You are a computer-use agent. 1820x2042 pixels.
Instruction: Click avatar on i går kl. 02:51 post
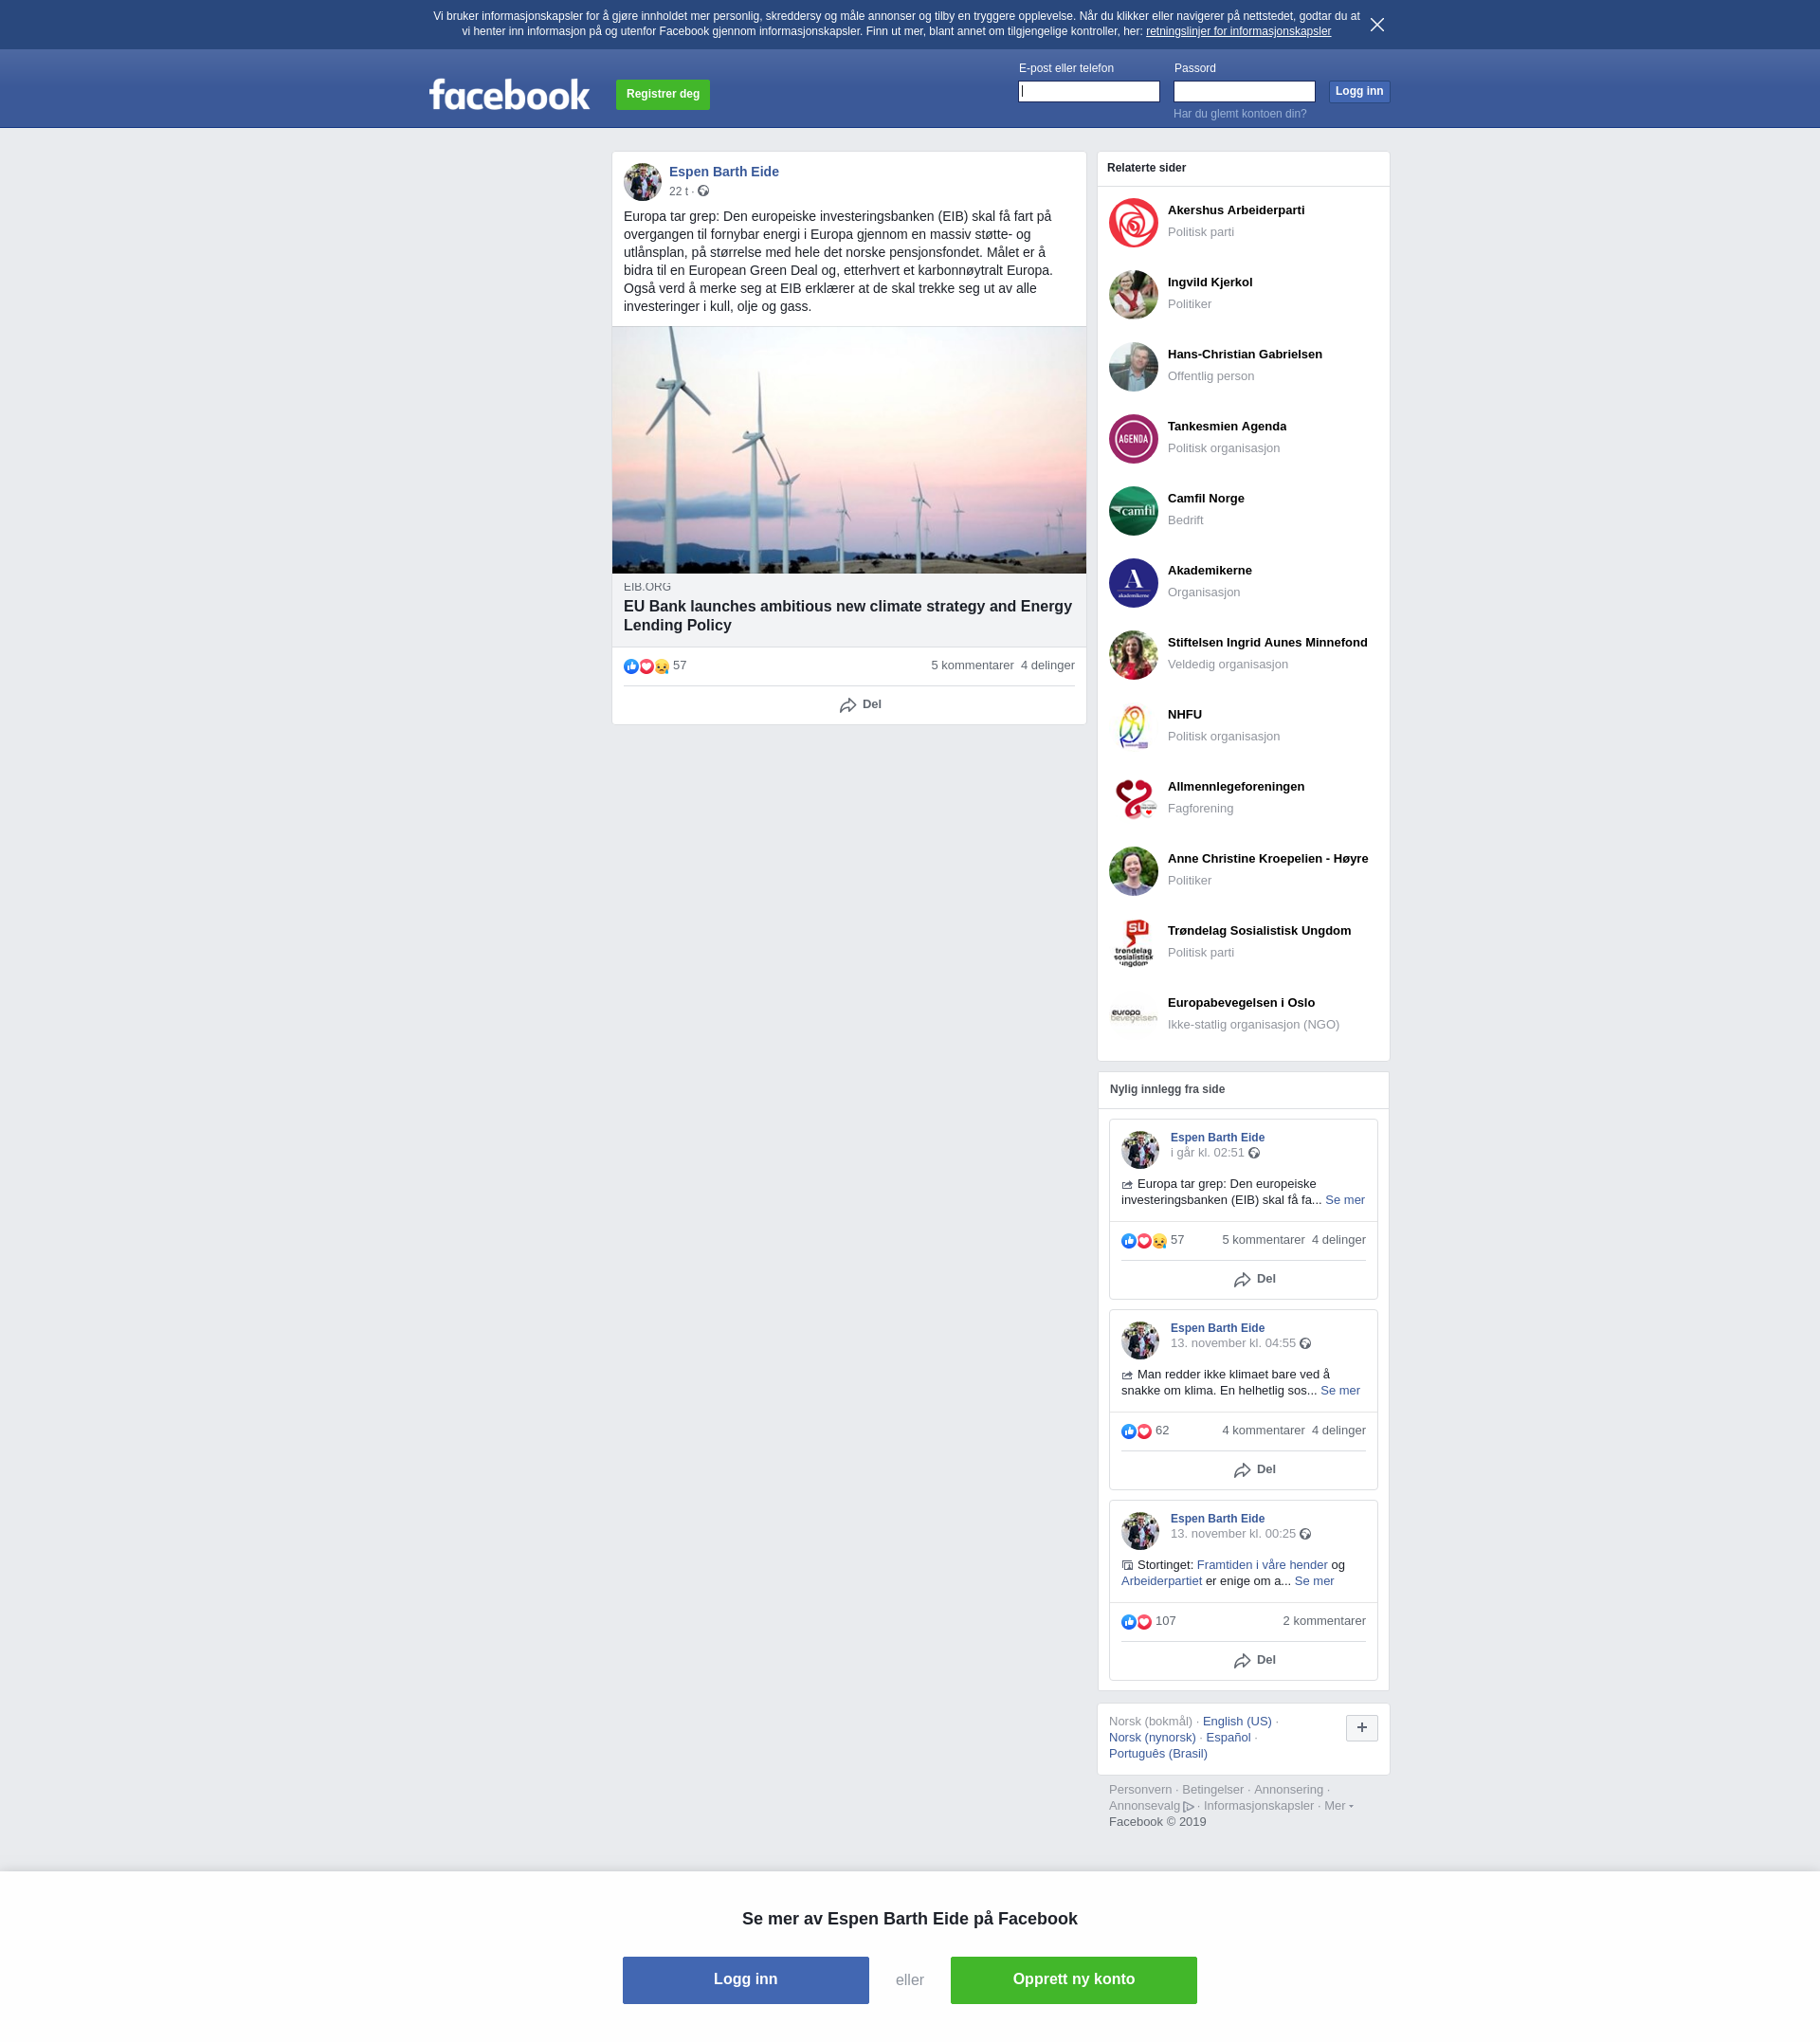point(1139,1150)
